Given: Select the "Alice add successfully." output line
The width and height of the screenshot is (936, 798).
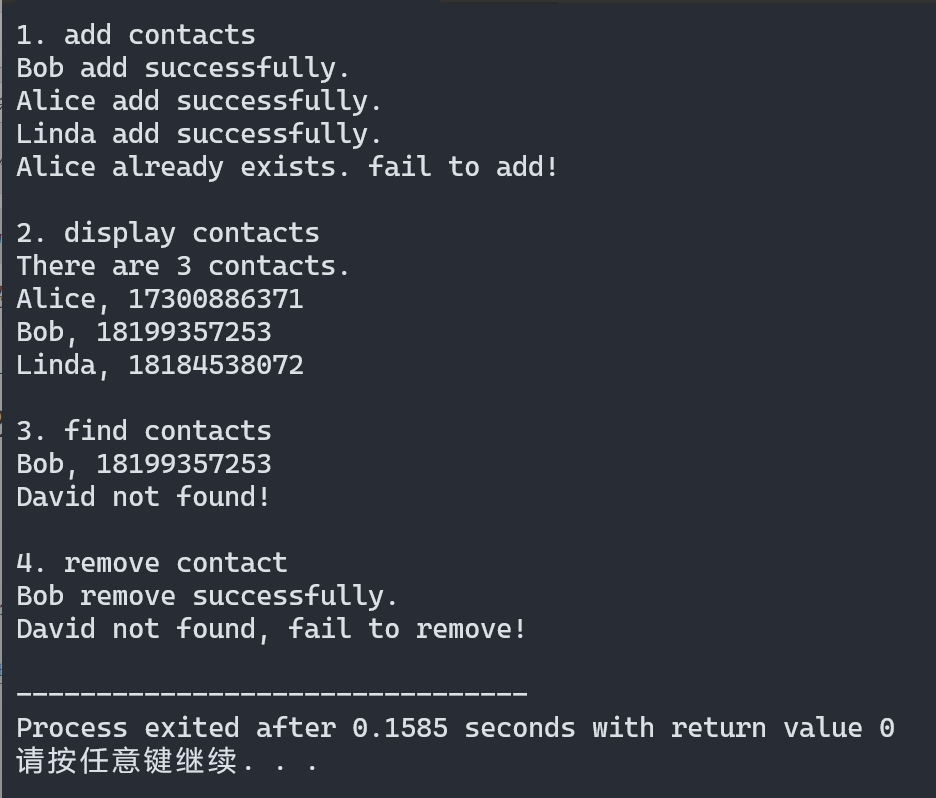Looking at the screenshot, I should tap(199, 101).
